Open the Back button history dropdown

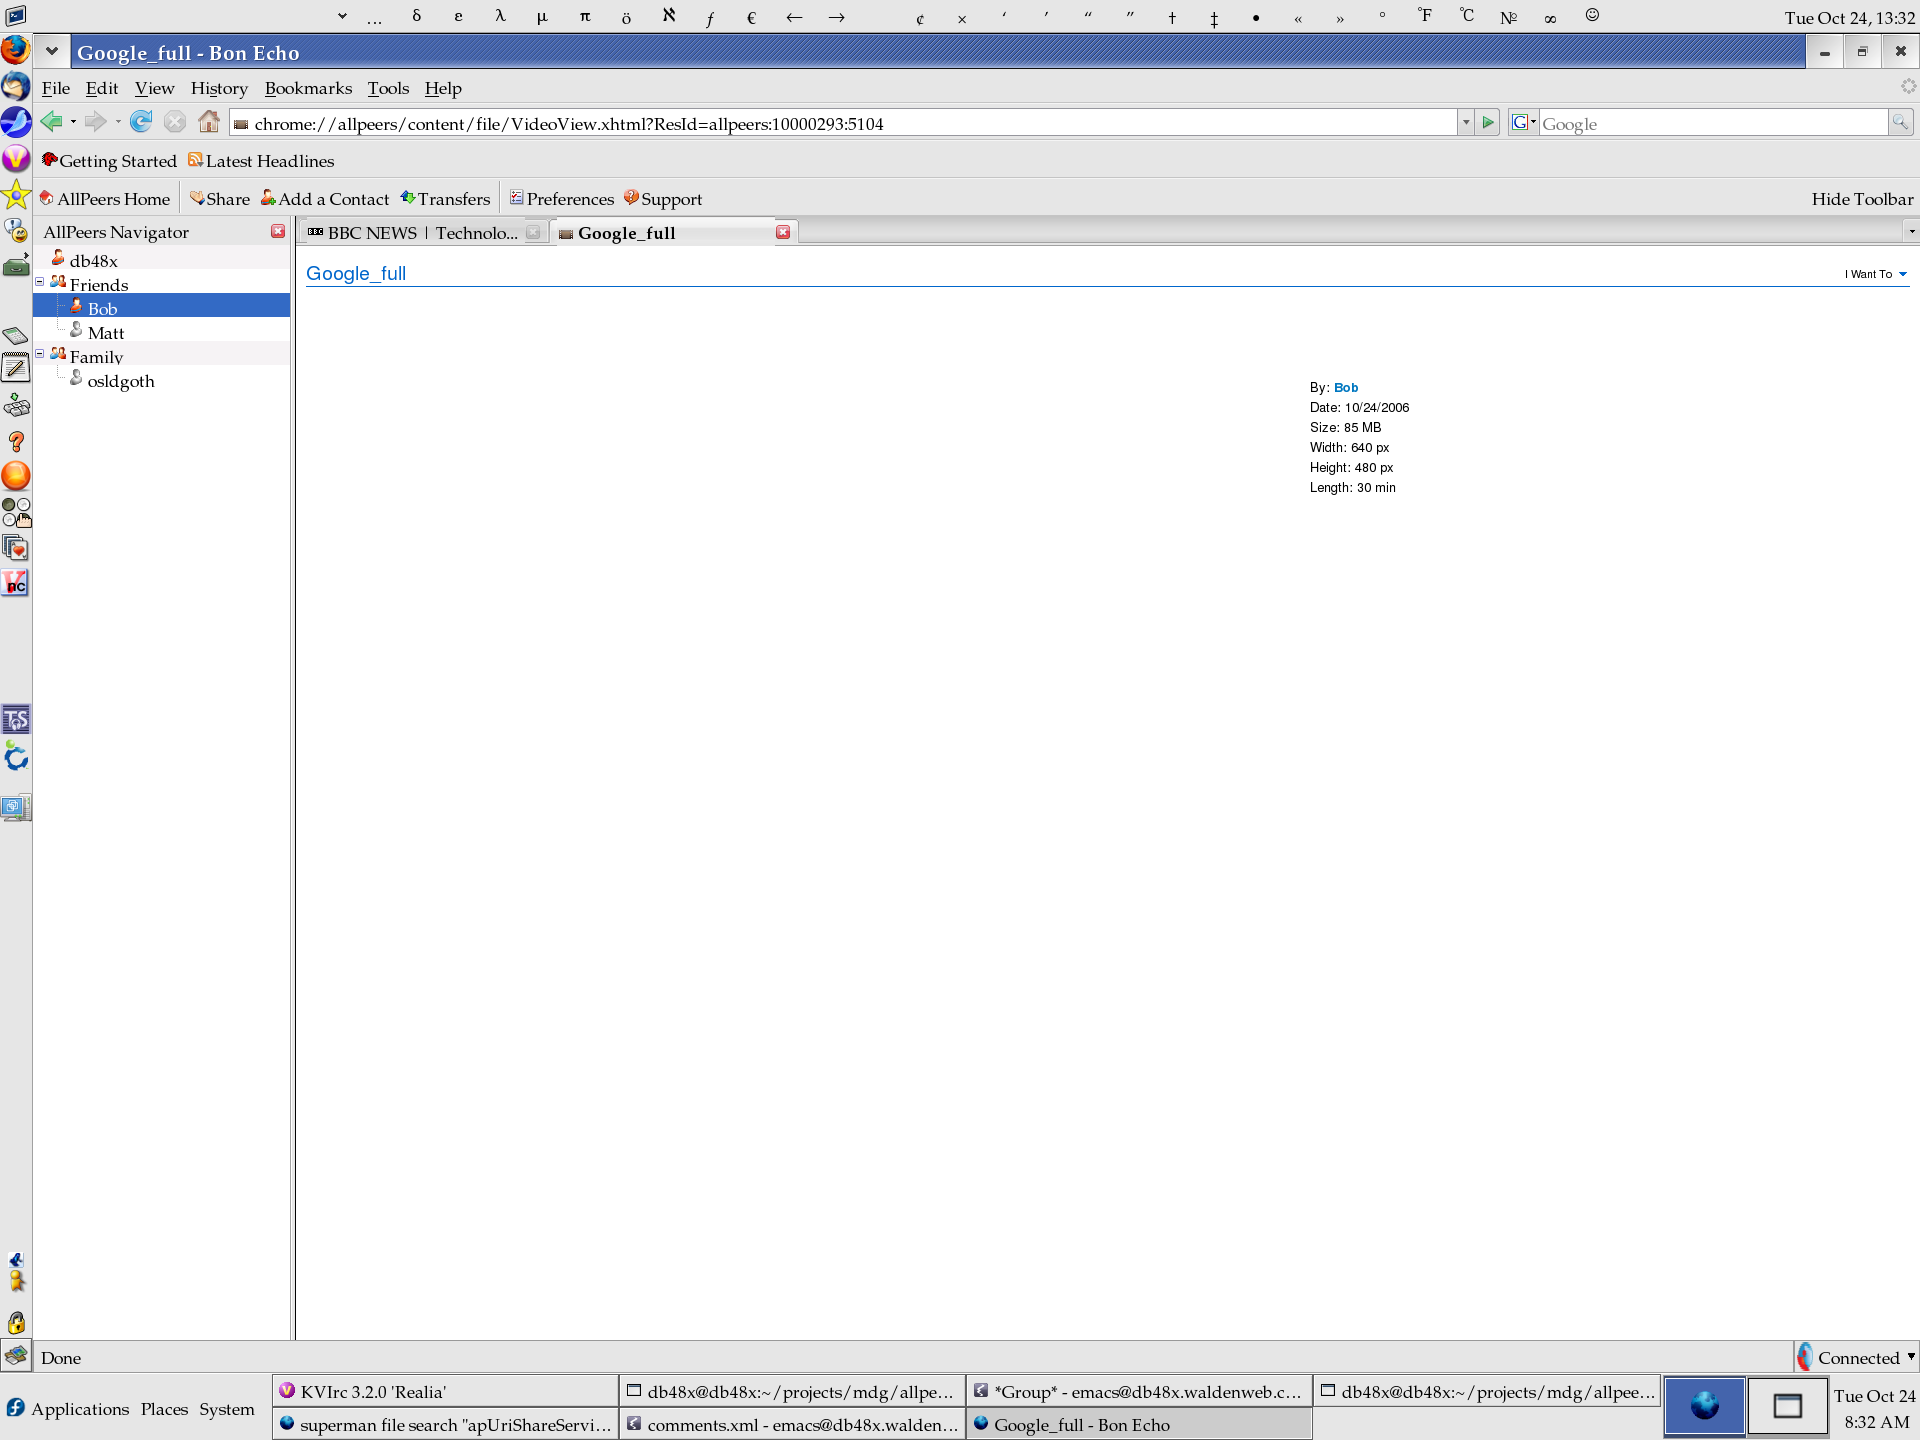(x=73, y=122)
